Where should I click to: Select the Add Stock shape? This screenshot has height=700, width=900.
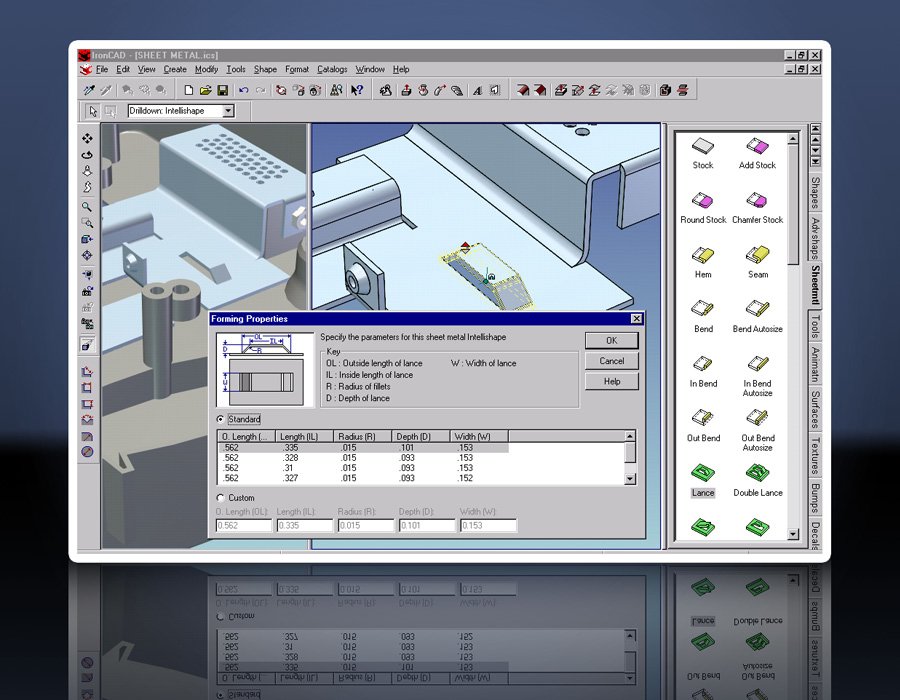pos(757,154)
